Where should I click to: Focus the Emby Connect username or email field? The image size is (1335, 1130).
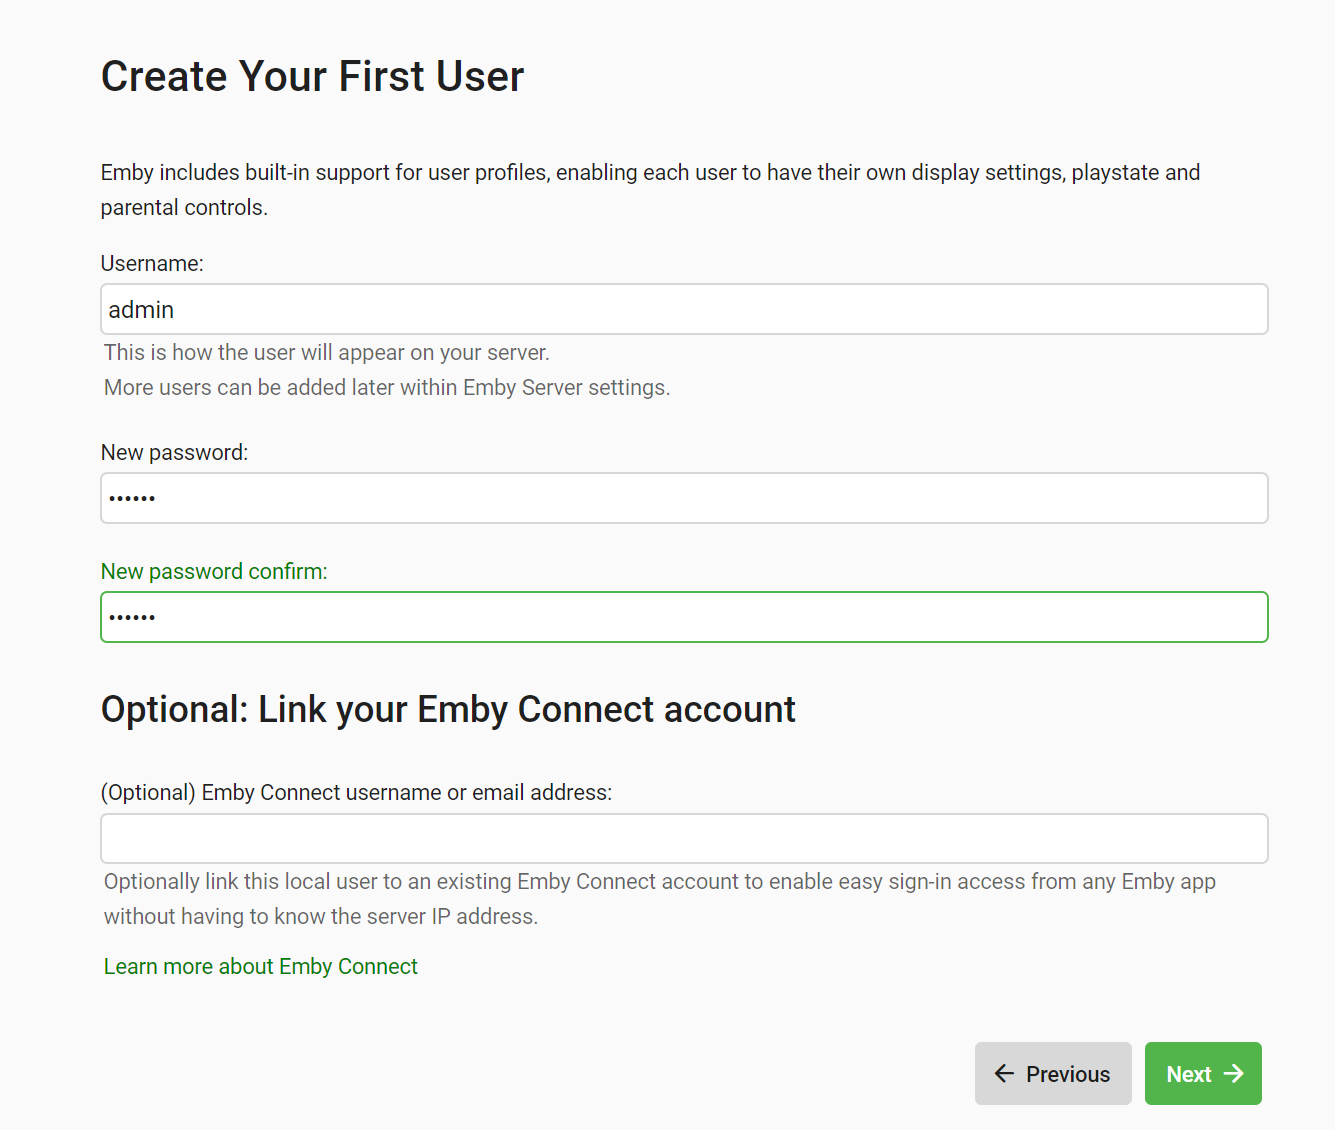[x=684, y=839]
